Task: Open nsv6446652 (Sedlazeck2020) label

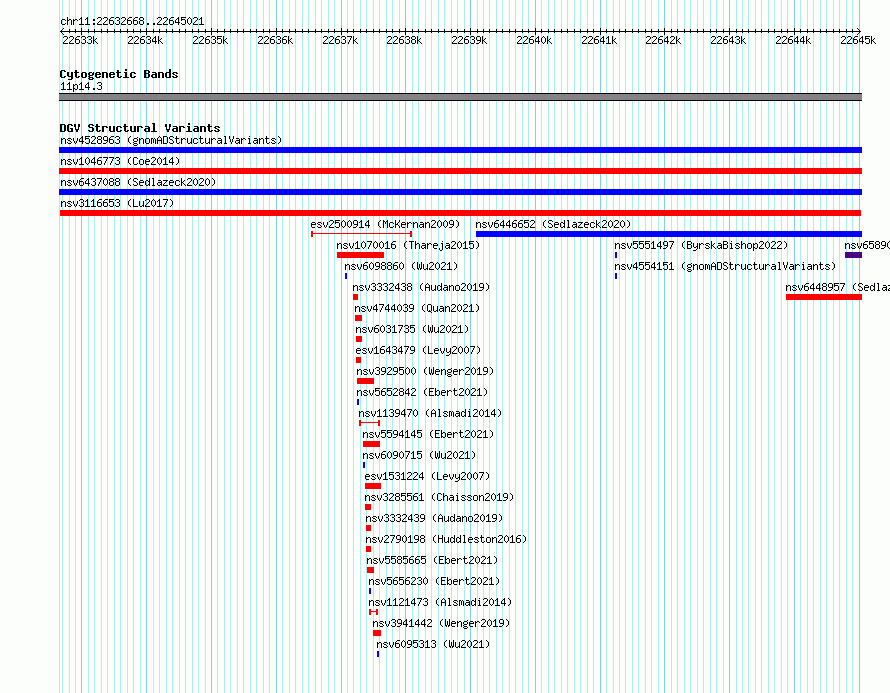Action: pos(553,224)
